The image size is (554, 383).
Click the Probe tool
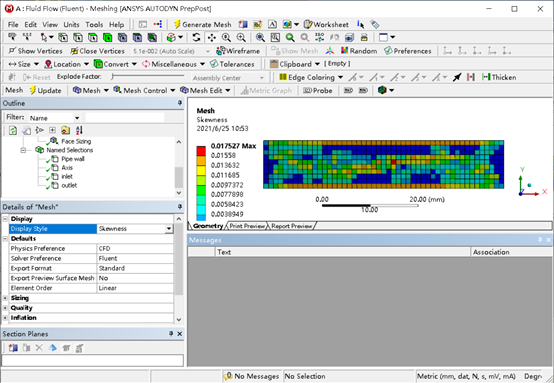318,90
